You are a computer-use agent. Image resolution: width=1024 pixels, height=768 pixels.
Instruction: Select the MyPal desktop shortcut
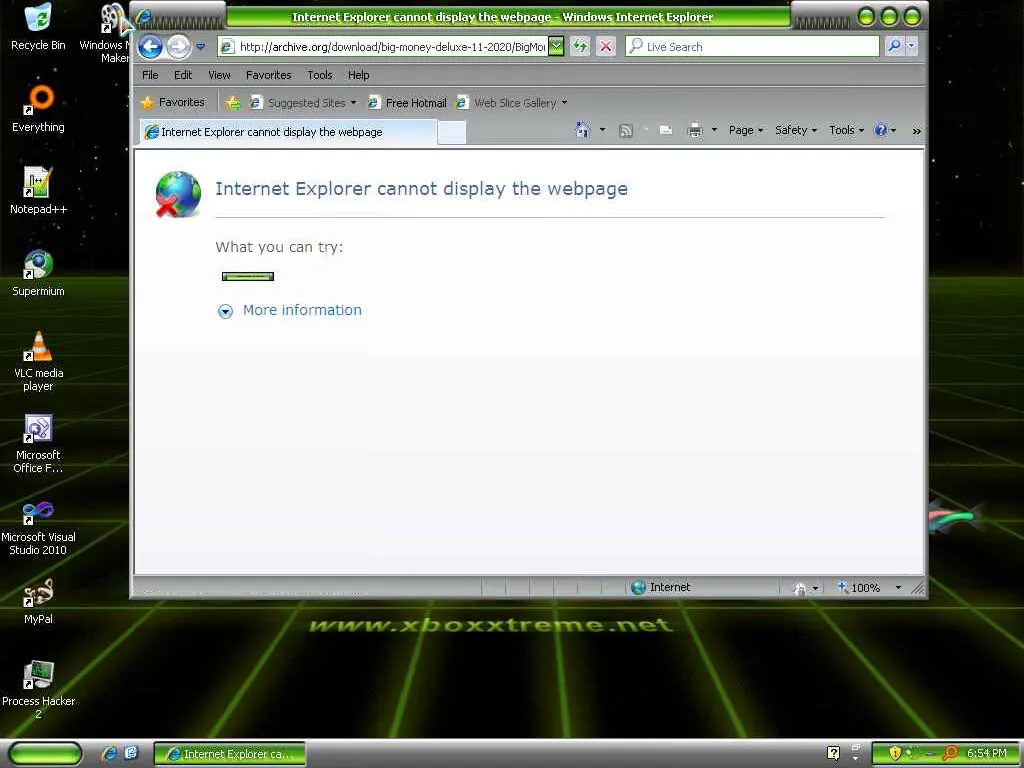pos(38,601)
